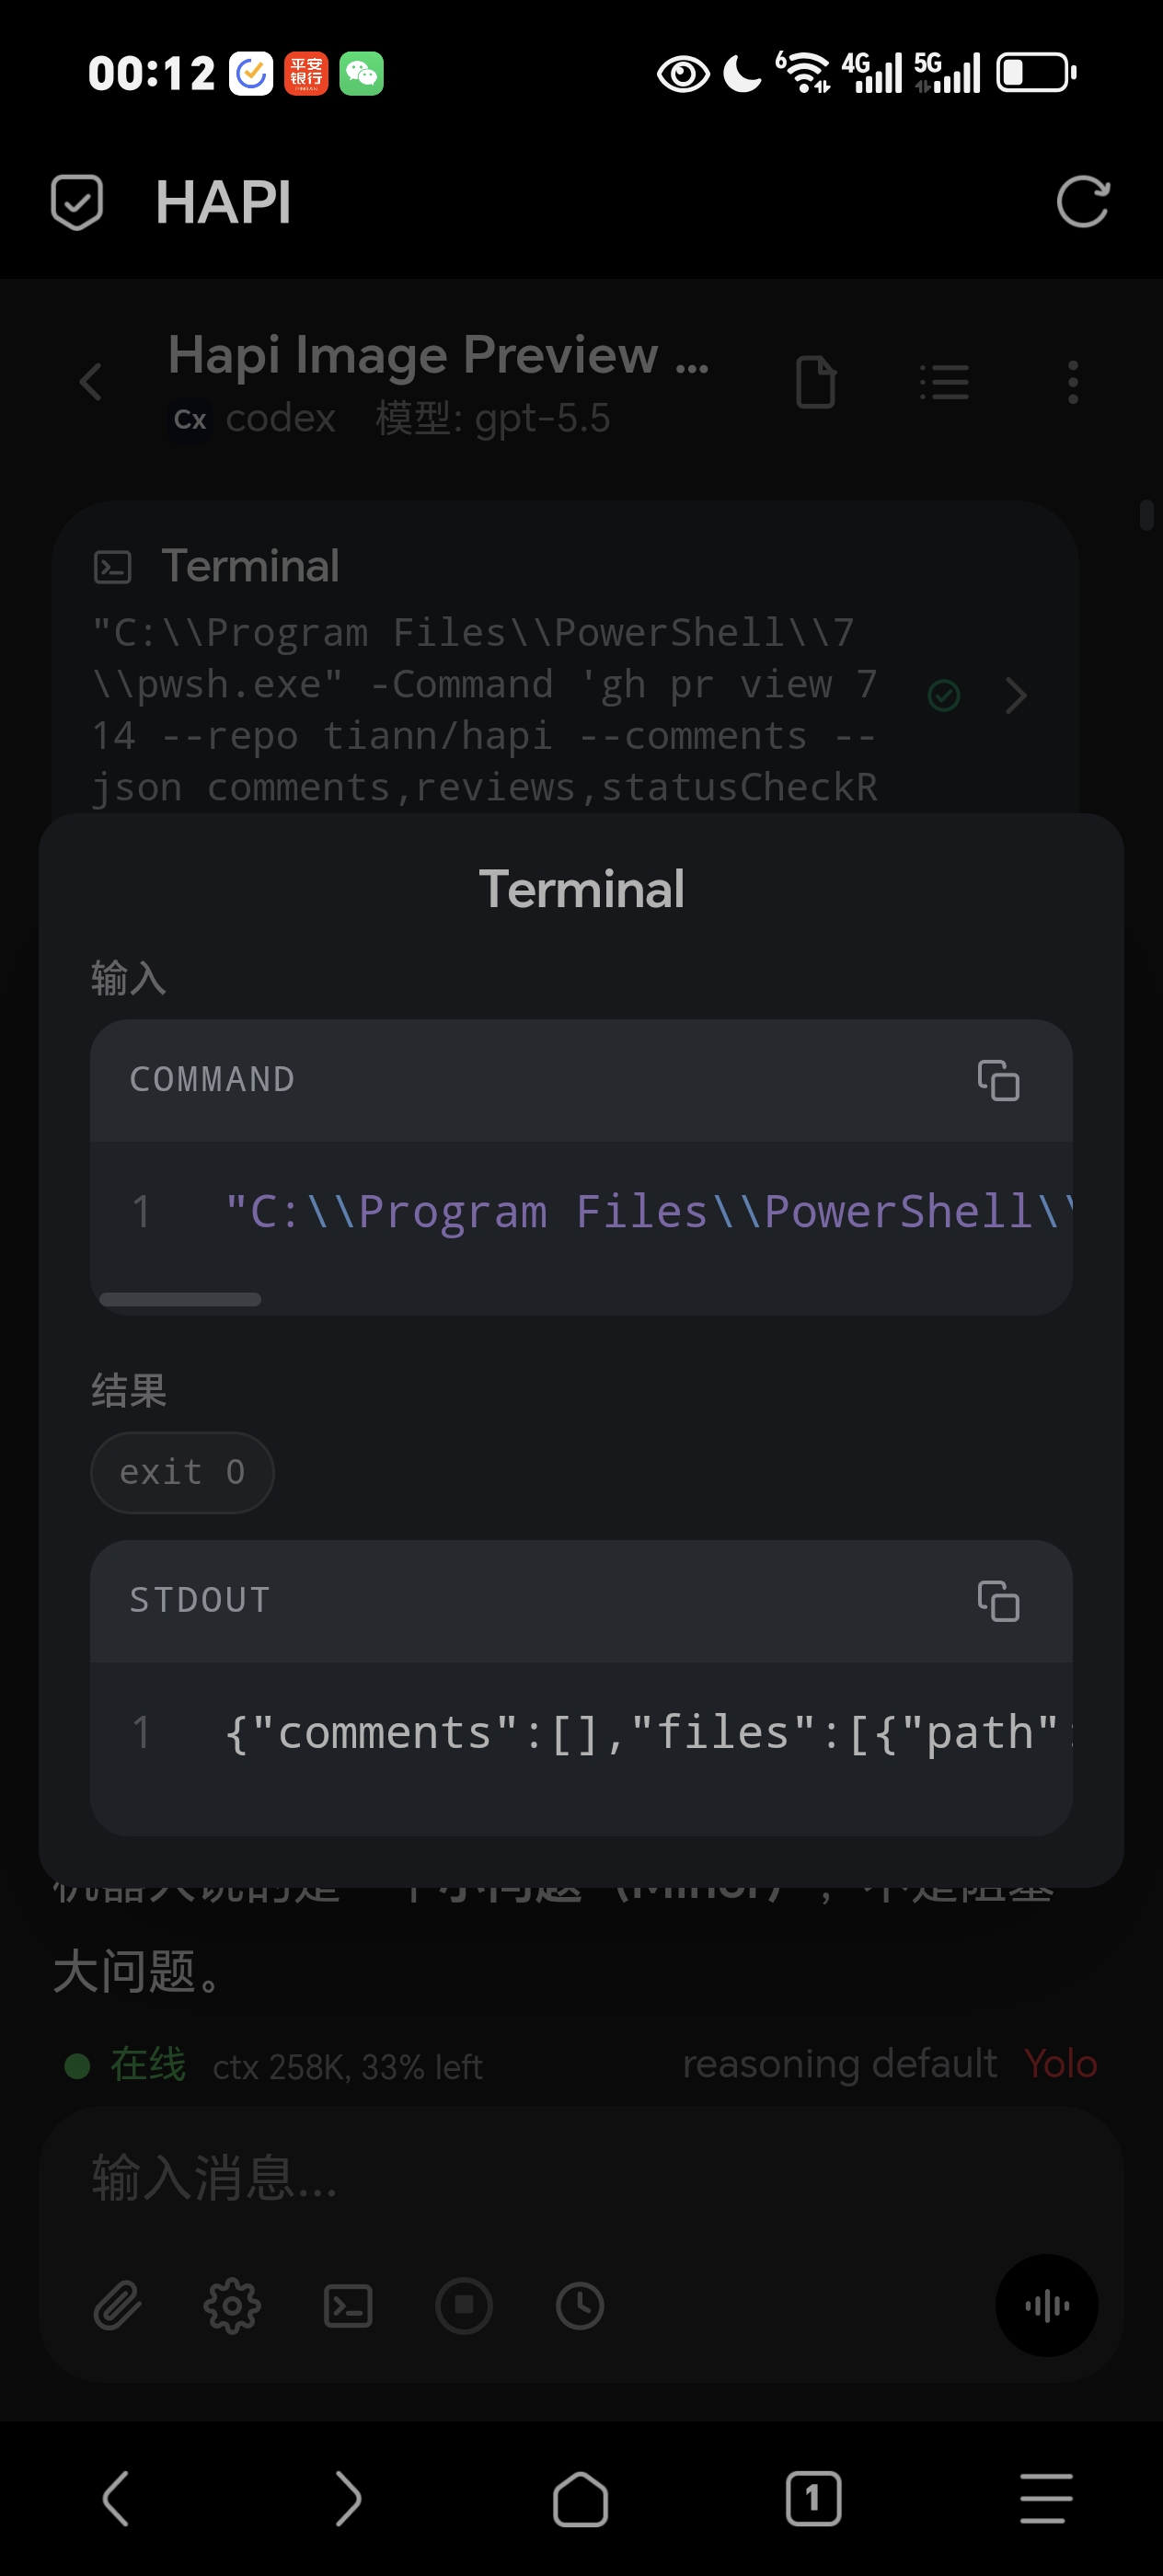1163x2576 pixels.
Task: Click the horizontal scrollbar under the command
Action: [x=180, y=1299]
